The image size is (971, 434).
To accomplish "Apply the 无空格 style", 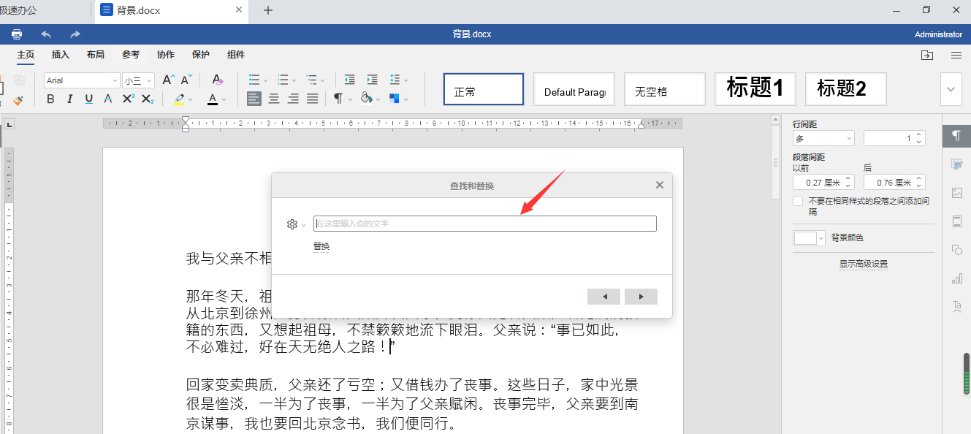I will [x=664, y=89].
